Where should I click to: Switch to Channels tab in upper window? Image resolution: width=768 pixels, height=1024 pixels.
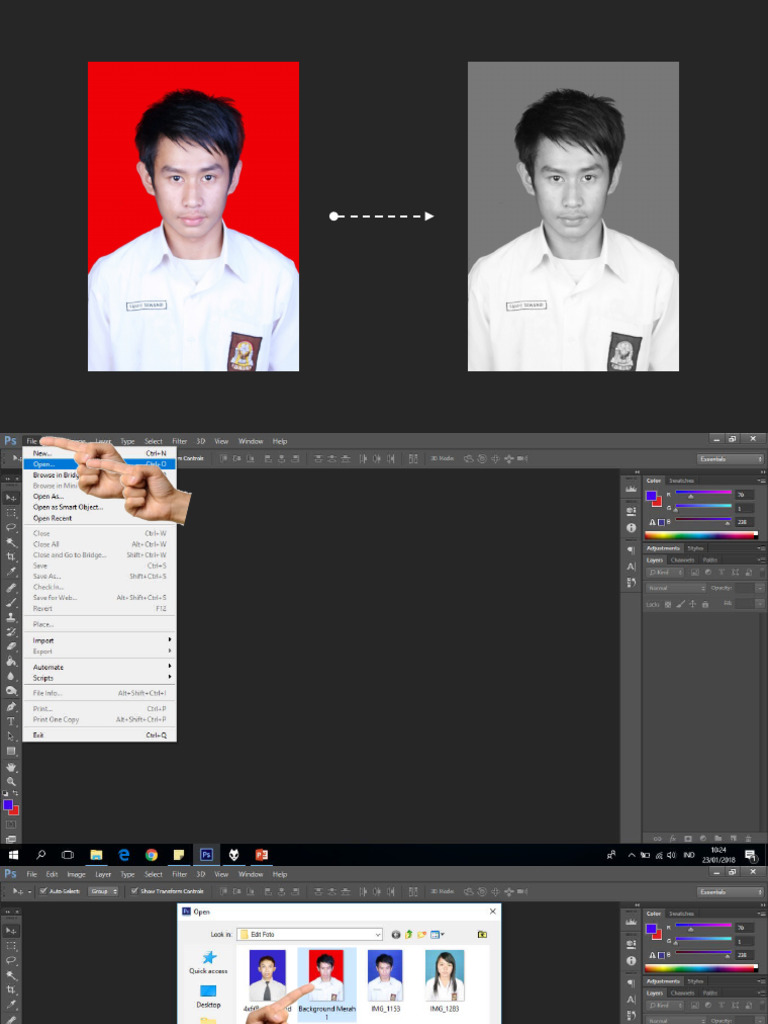pyautogui.click(x=682, y=560)
